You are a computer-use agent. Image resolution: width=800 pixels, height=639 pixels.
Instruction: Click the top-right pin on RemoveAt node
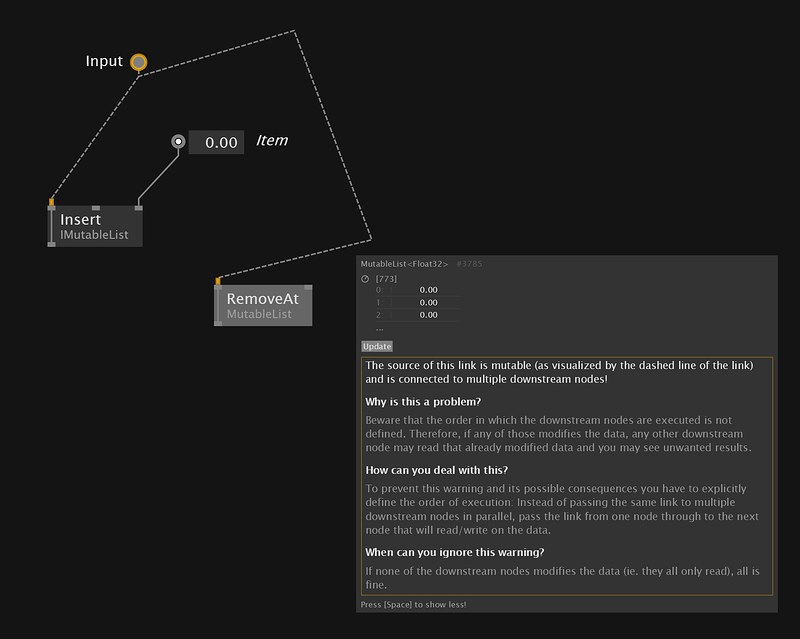(308, 286)
